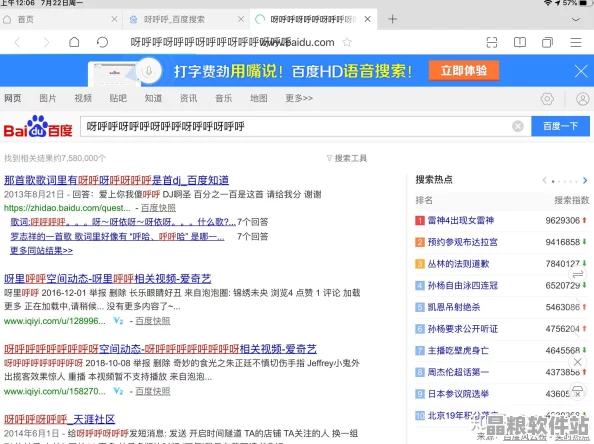
Task: Select the 地图 search category
Action: point(259,98)
